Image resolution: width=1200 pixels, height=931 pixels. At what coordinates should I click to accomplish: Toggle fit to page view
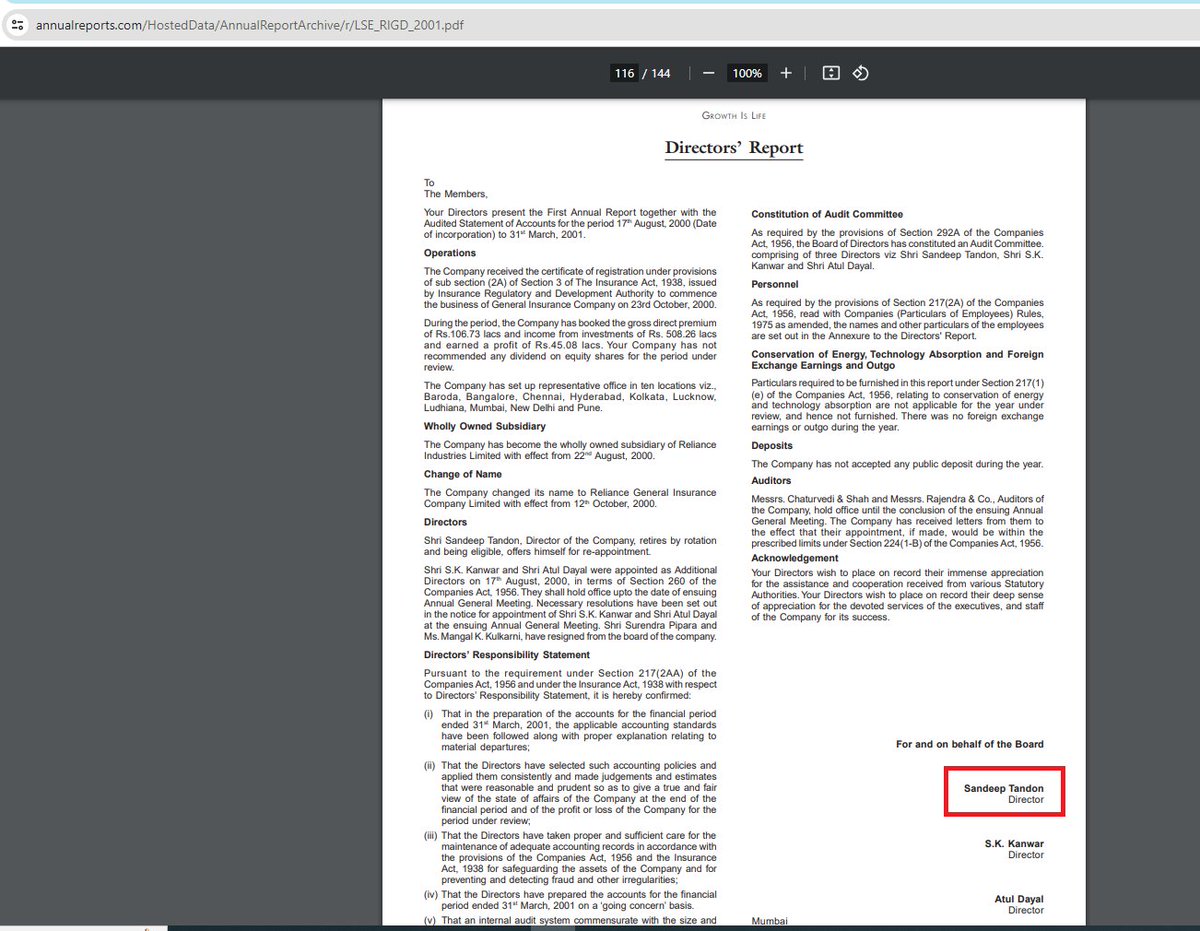pos(830,73)
